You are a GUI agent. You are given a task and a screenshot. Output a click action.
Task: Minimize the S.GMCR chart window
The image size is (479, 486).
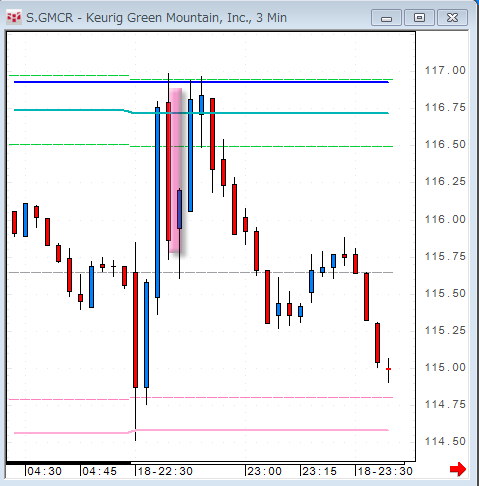coord(386,18)
